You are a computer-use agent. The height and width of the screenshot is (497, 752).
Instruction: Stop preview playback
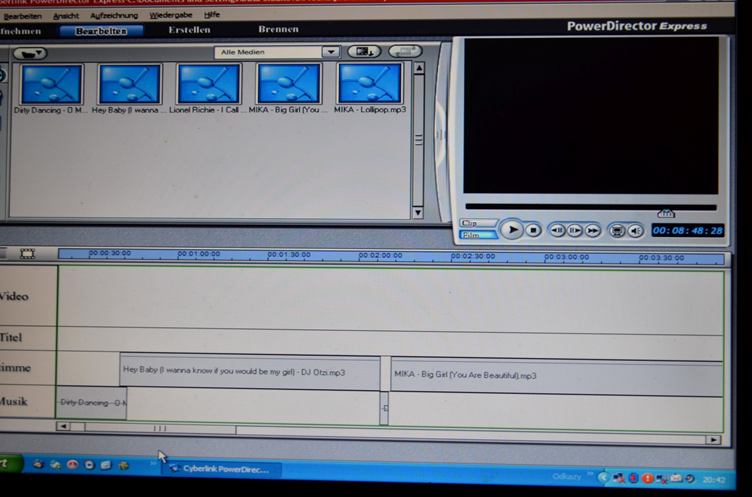point(533,231)
